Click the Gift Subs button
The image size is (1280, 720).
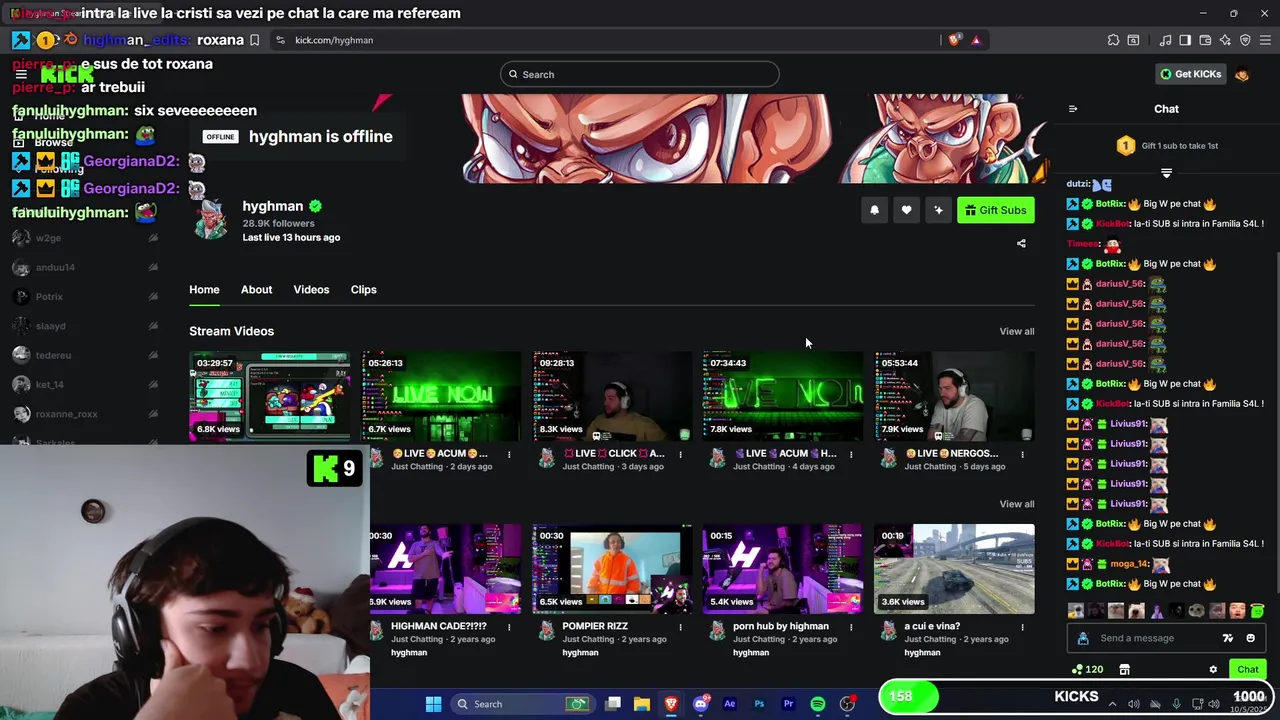point(995,210)
